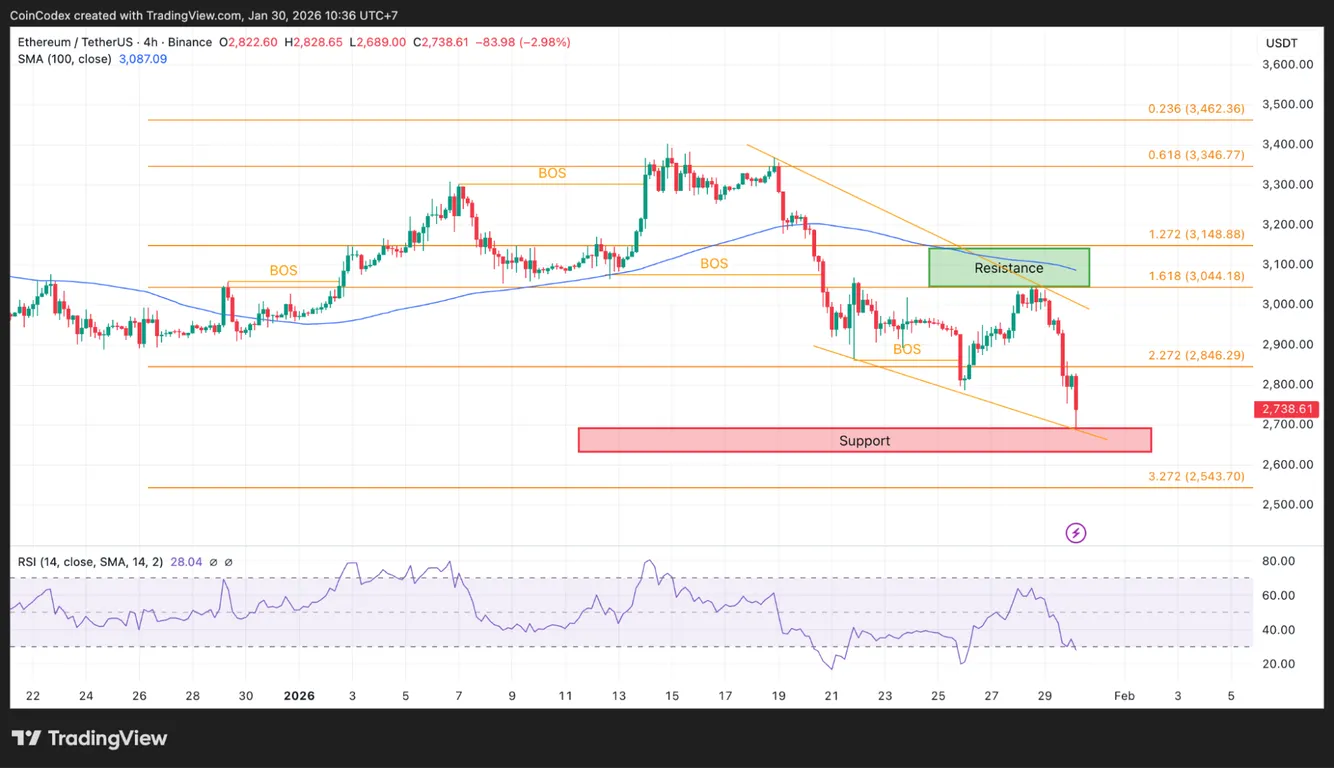Select the red Support zone box
1334x768 pixels.
pos(864,440)
